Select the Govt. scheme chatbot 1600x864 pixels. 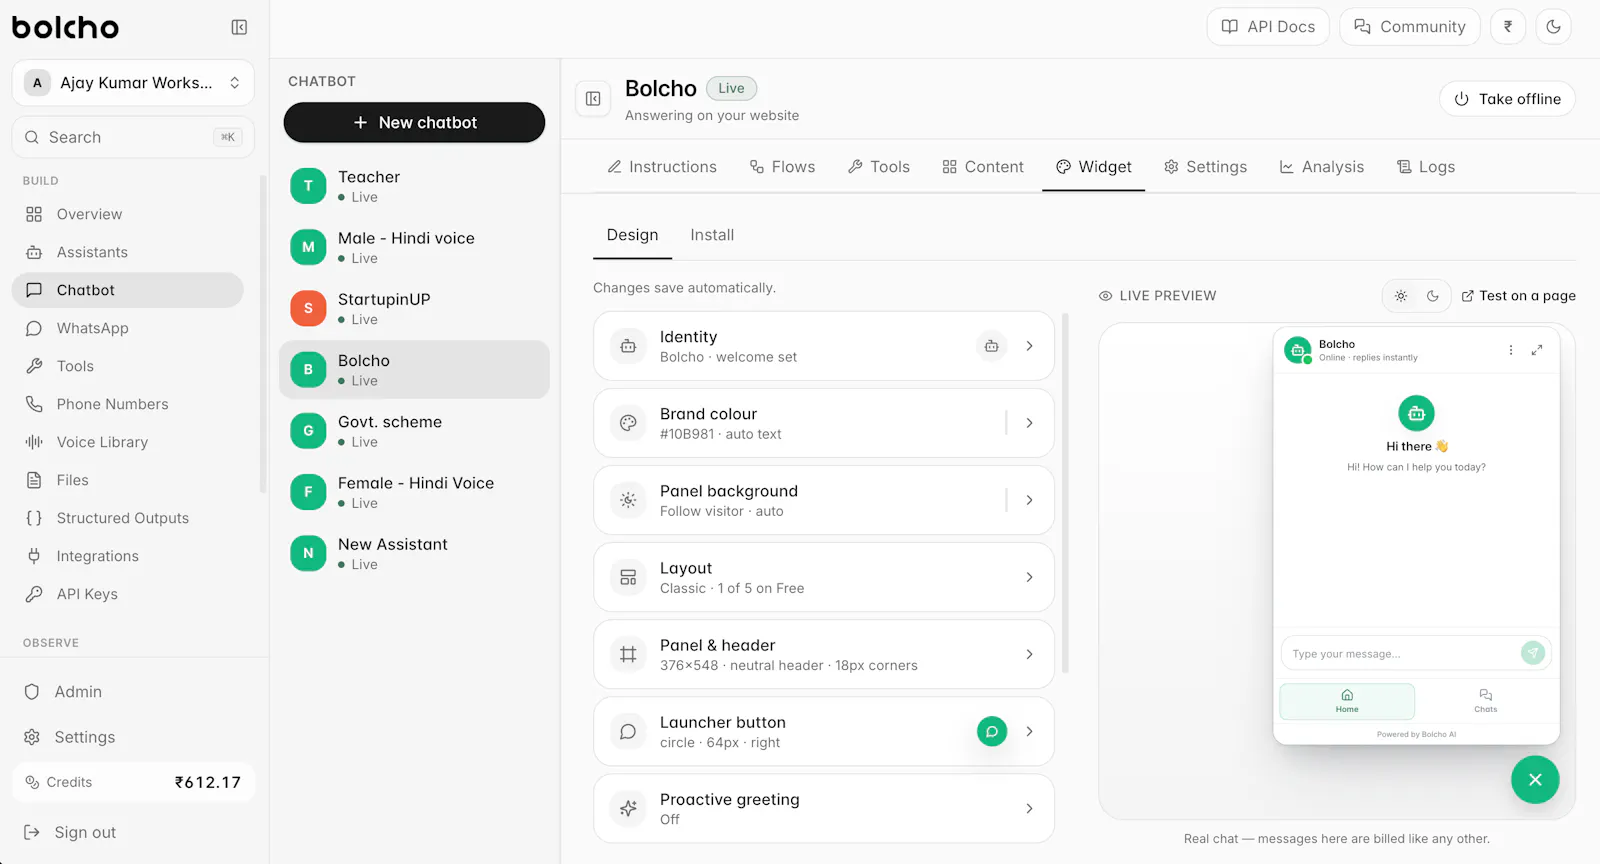point(414,431)
